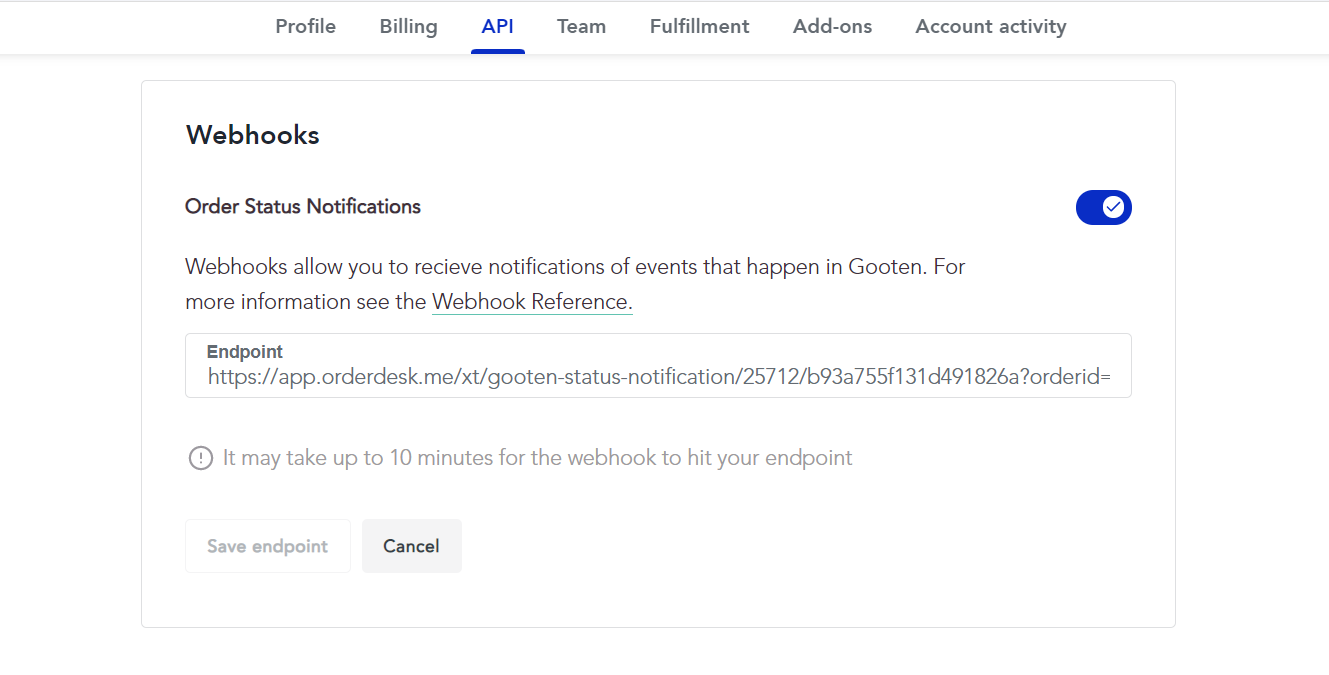
Task: Click the Cancel button
Action: tap(411, 546)
